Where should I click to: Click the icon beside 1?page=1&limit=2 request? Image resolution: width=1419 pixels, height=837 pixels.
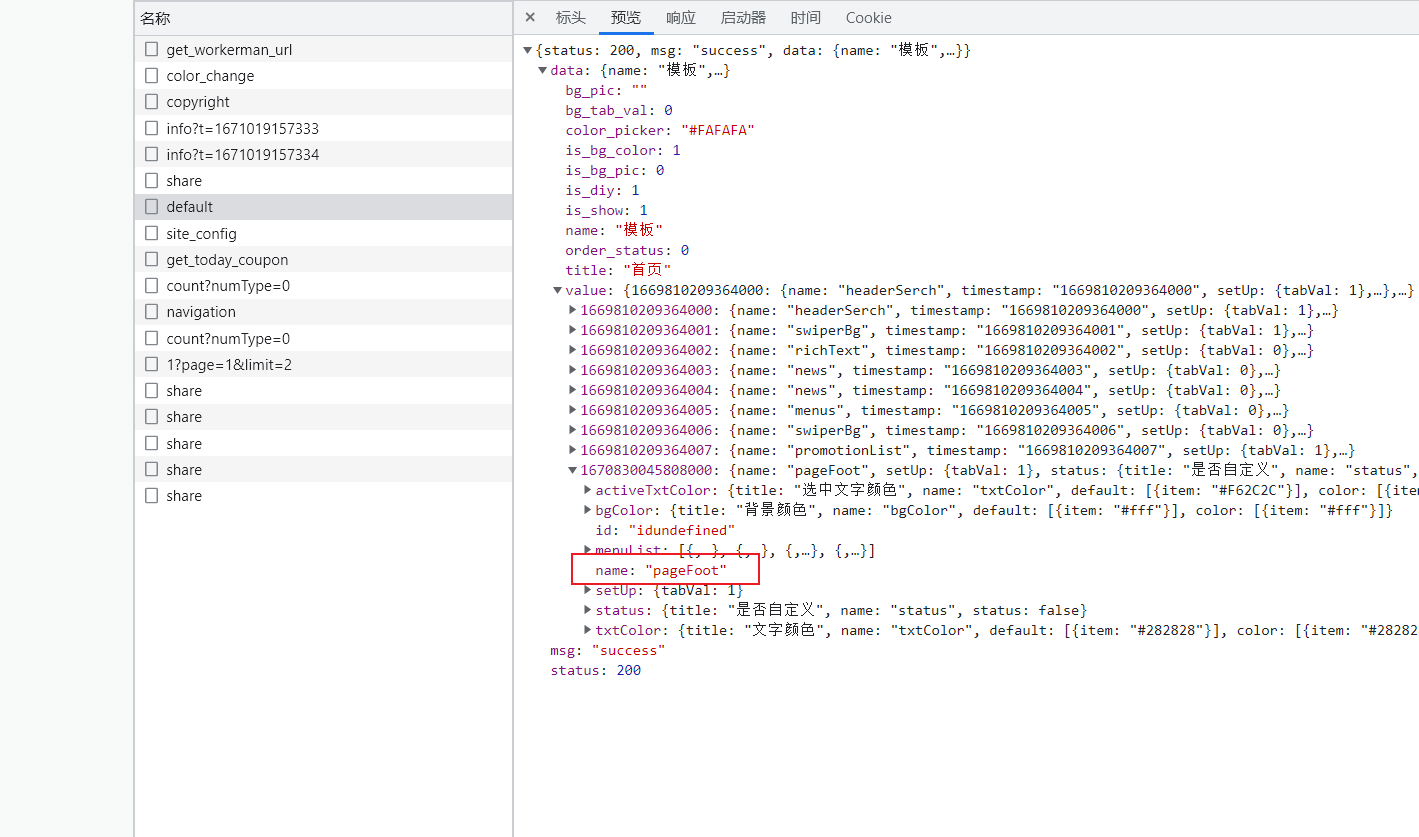pyautogui.click(x=151, y=364)
